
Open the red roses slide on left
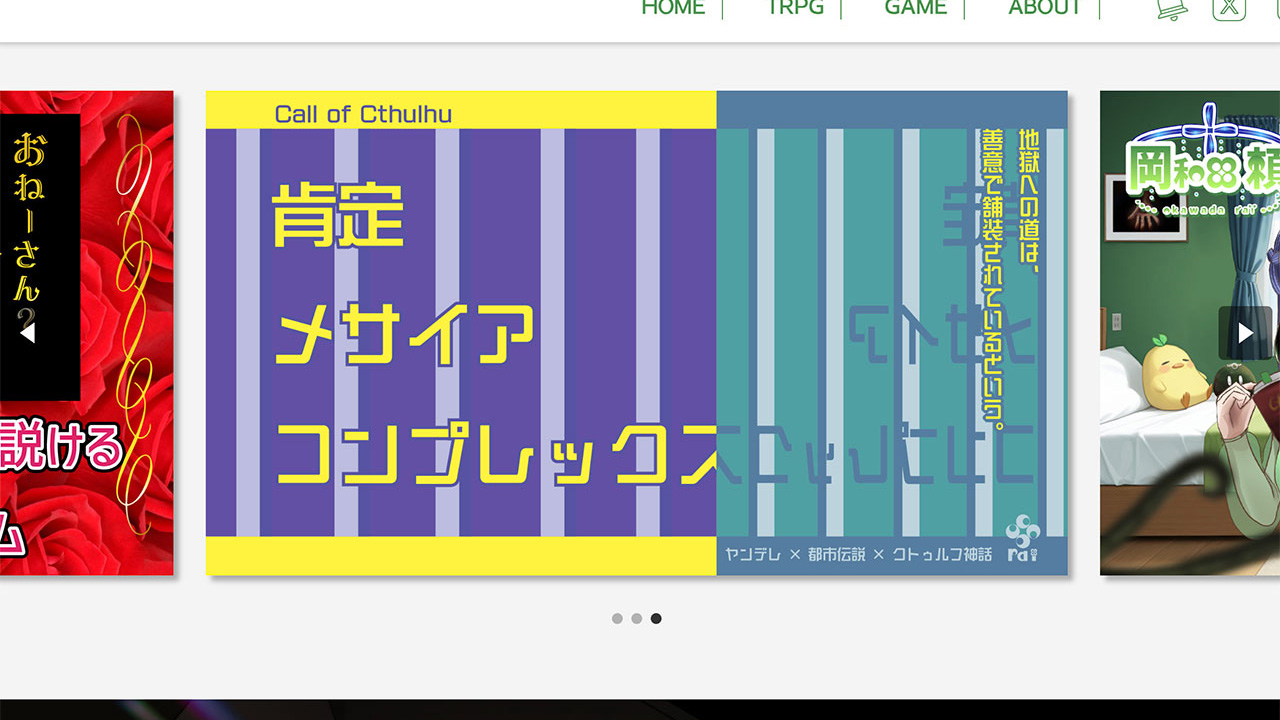click(87, 333)
